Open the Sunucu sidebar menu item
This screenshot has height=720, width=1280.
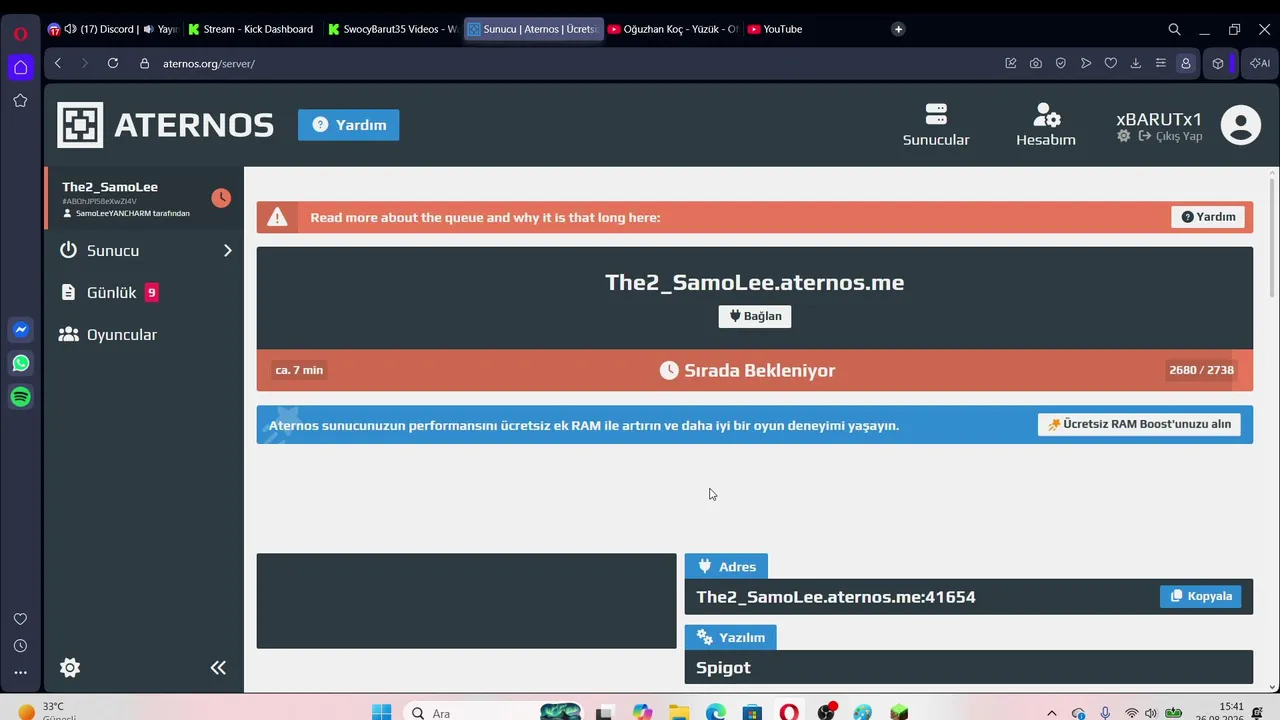144,250
